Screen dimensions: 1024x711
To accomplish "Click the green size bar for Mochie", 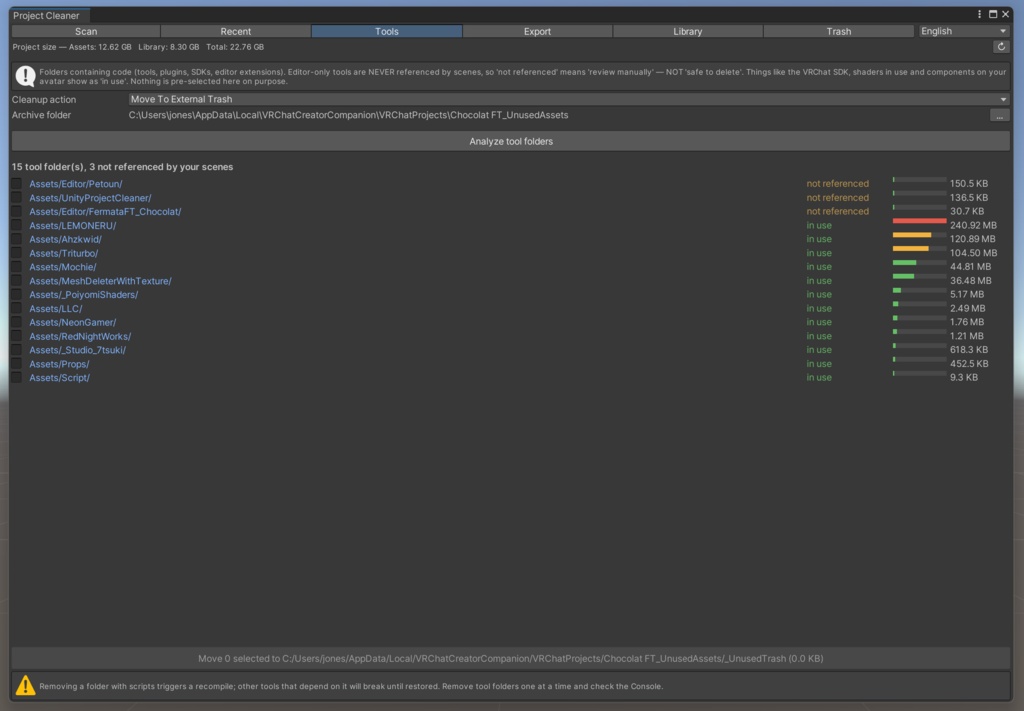I will click(904, 262).
